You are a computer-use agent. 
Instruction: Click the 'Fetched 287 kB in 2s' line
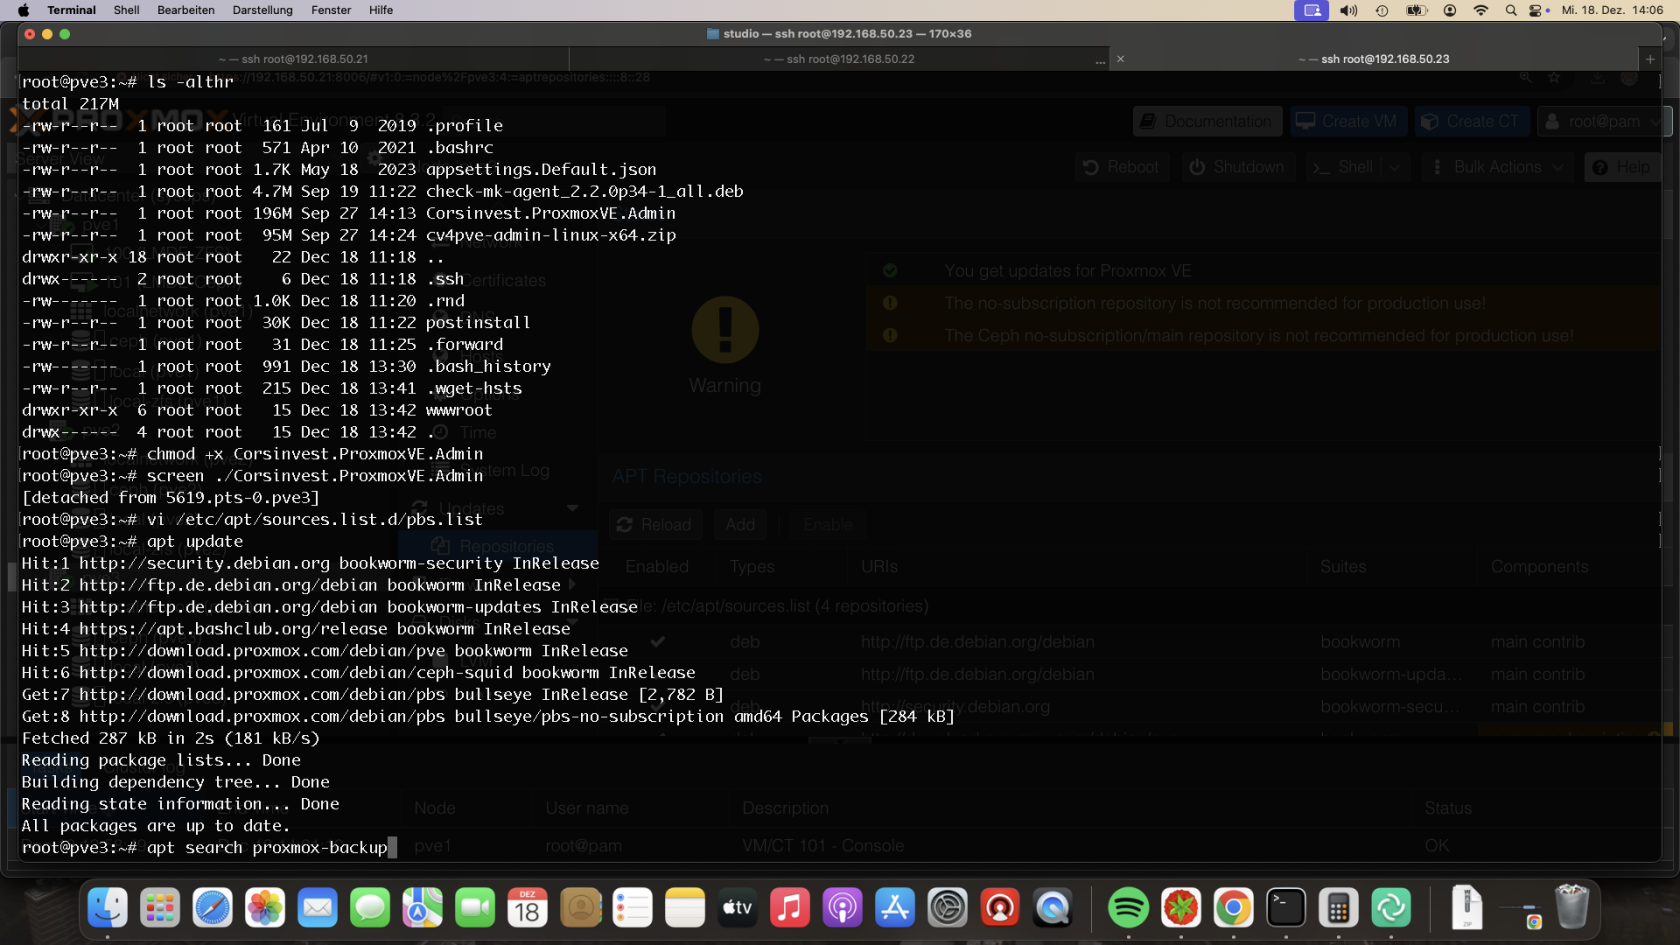pos(171,738)
